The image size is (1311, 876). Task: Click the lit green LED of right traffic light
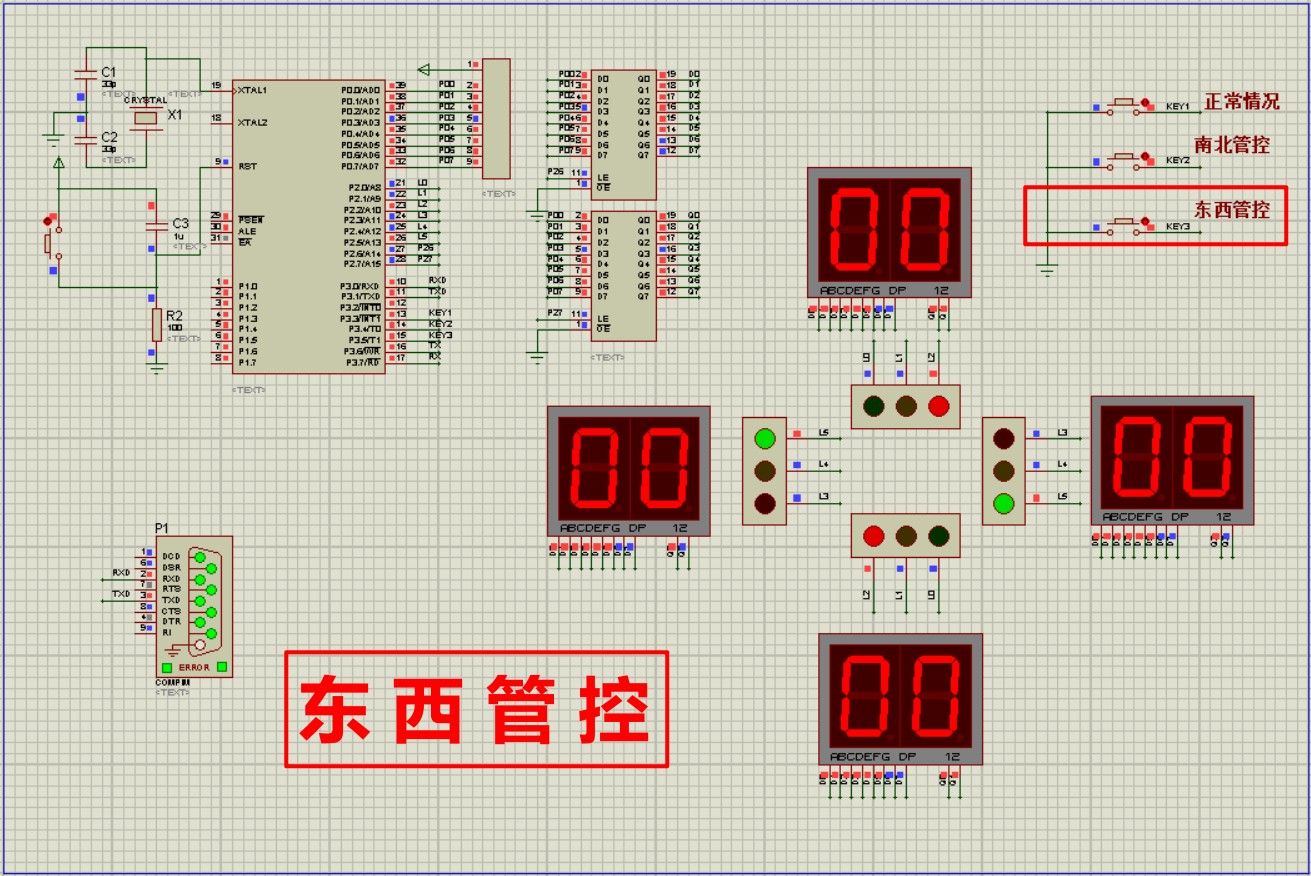(x=1005, y=504)
